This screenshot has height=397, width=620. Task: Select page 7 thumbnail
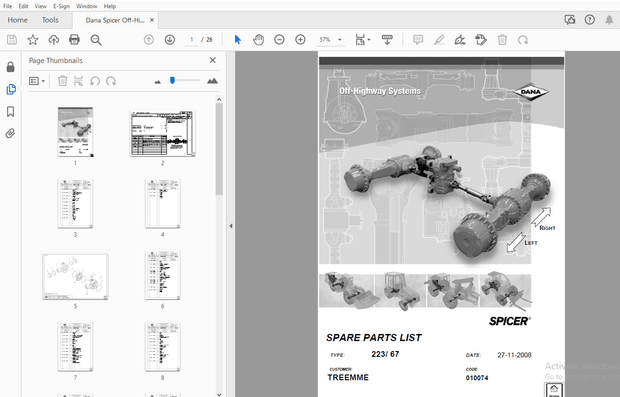click(75, 346)
